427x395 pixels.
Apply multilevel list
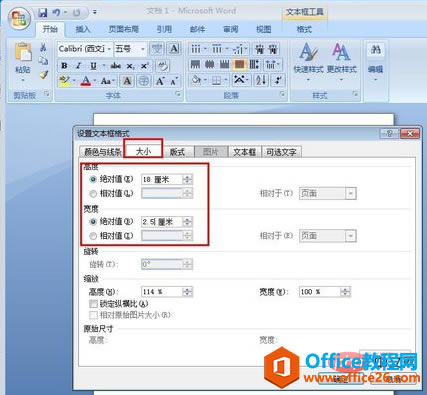click(238, 49)
